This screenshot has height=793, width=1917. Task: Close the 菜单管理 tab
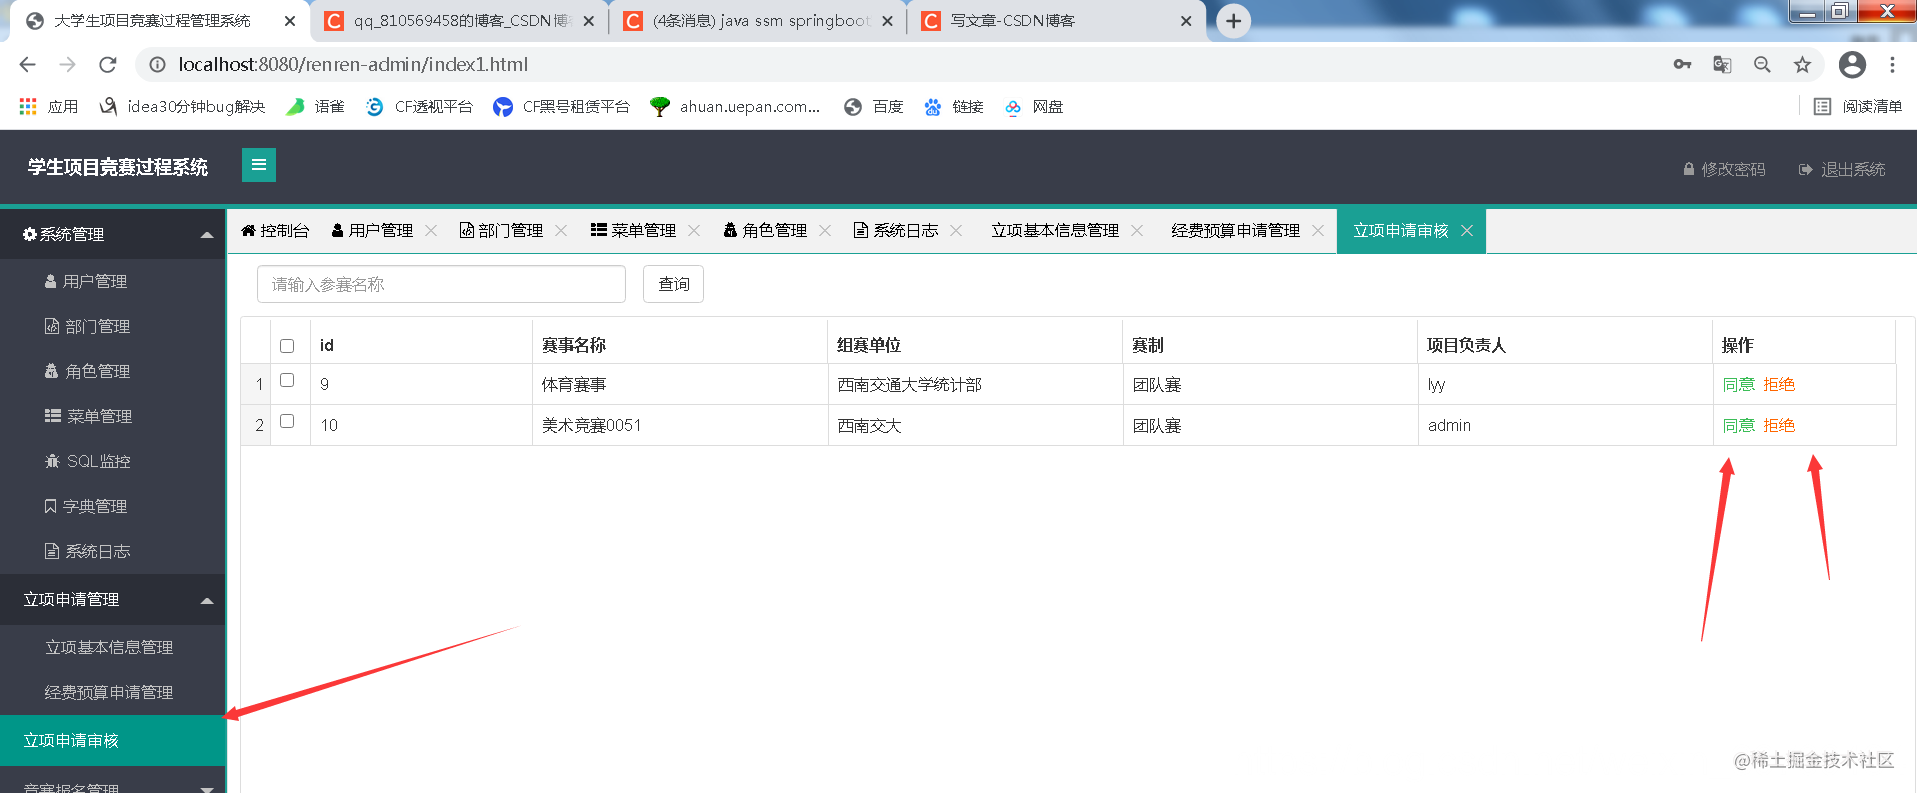tap(694, 230)
